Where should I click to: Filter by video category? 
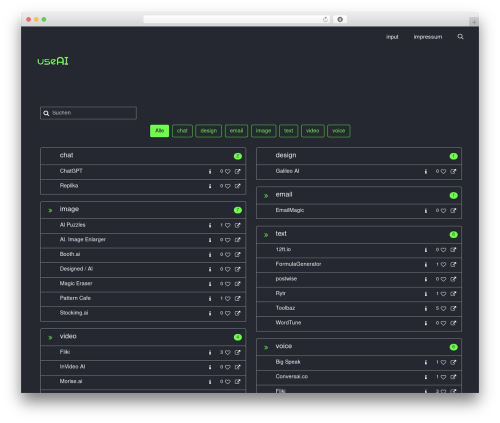313,131
